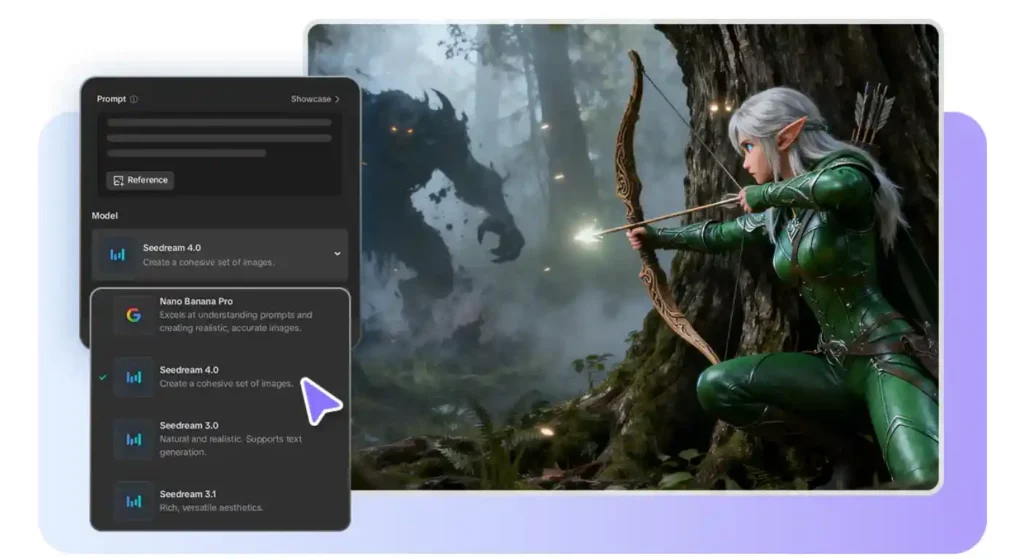
Task: Click the info icon beside Prompt
Action: pyautogui.click(x=134, y=99)
